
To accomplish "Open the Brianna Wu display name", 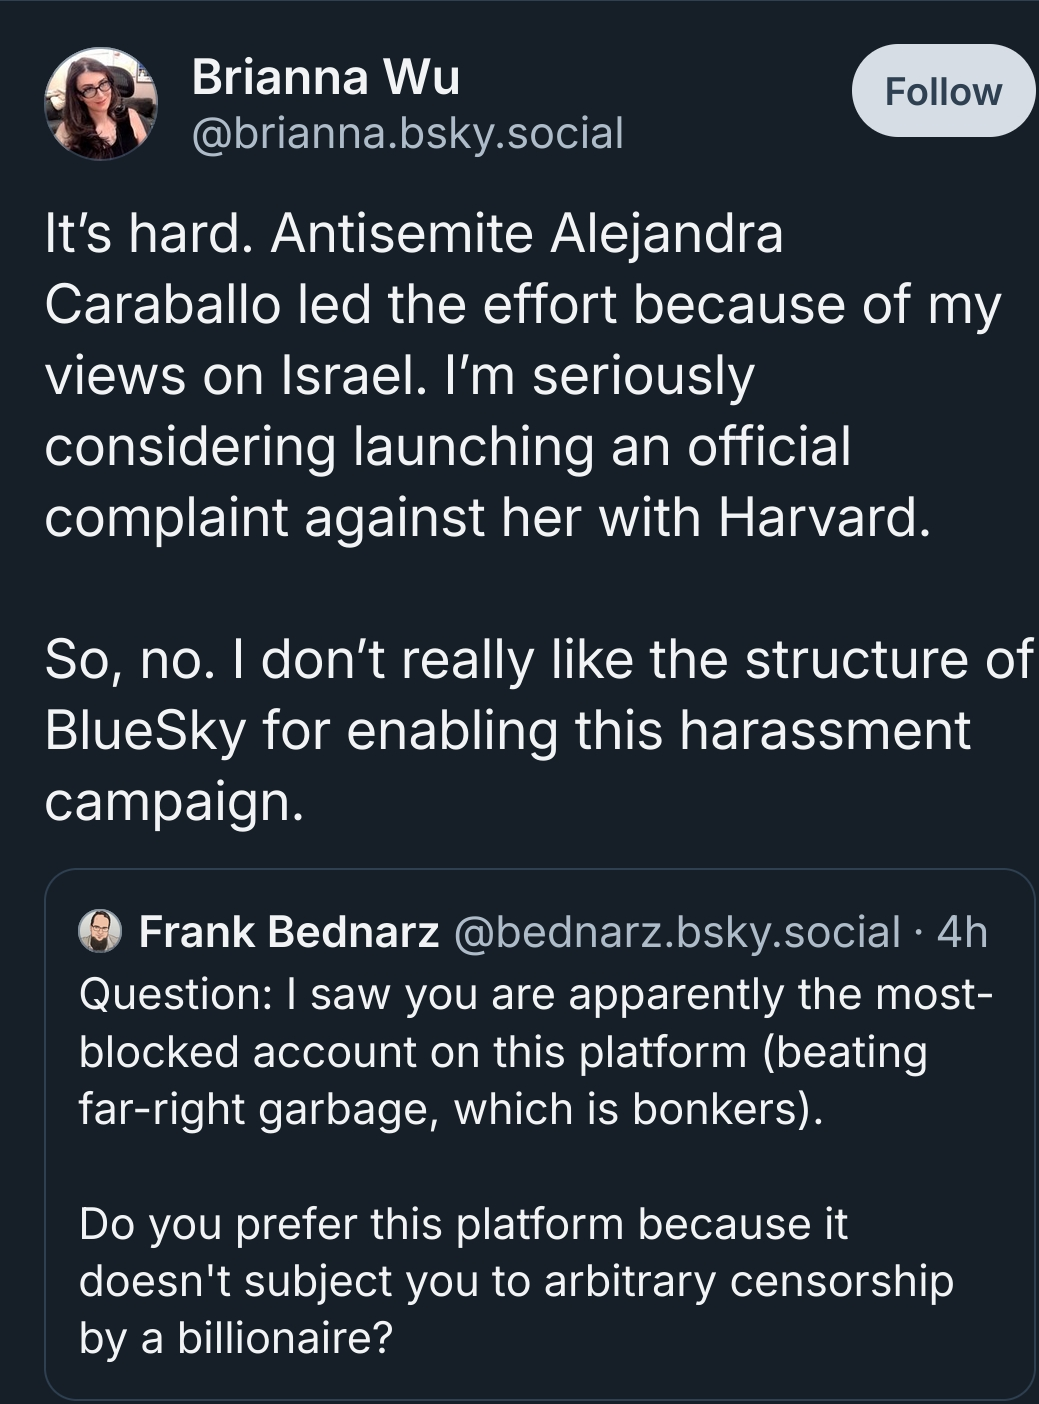I will [x=325, y=77].
